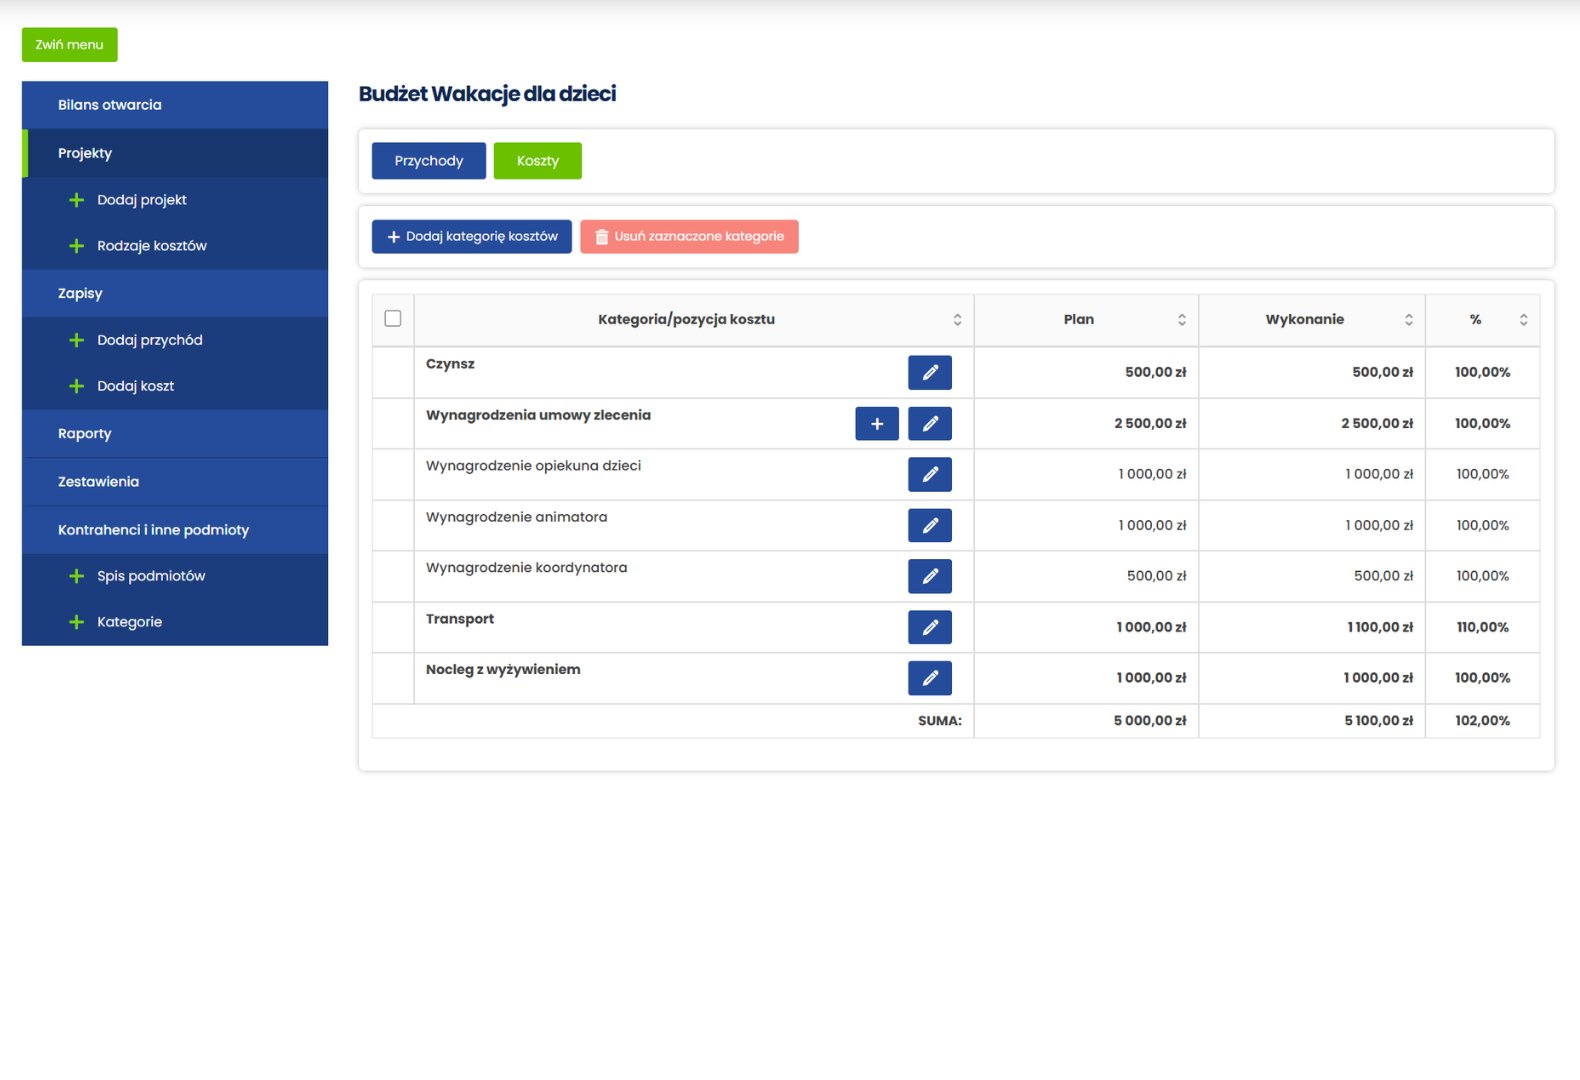Click Dodaj kategorię kosztów button
The width and height of the screenshot is (1580, 1080).
472,237
